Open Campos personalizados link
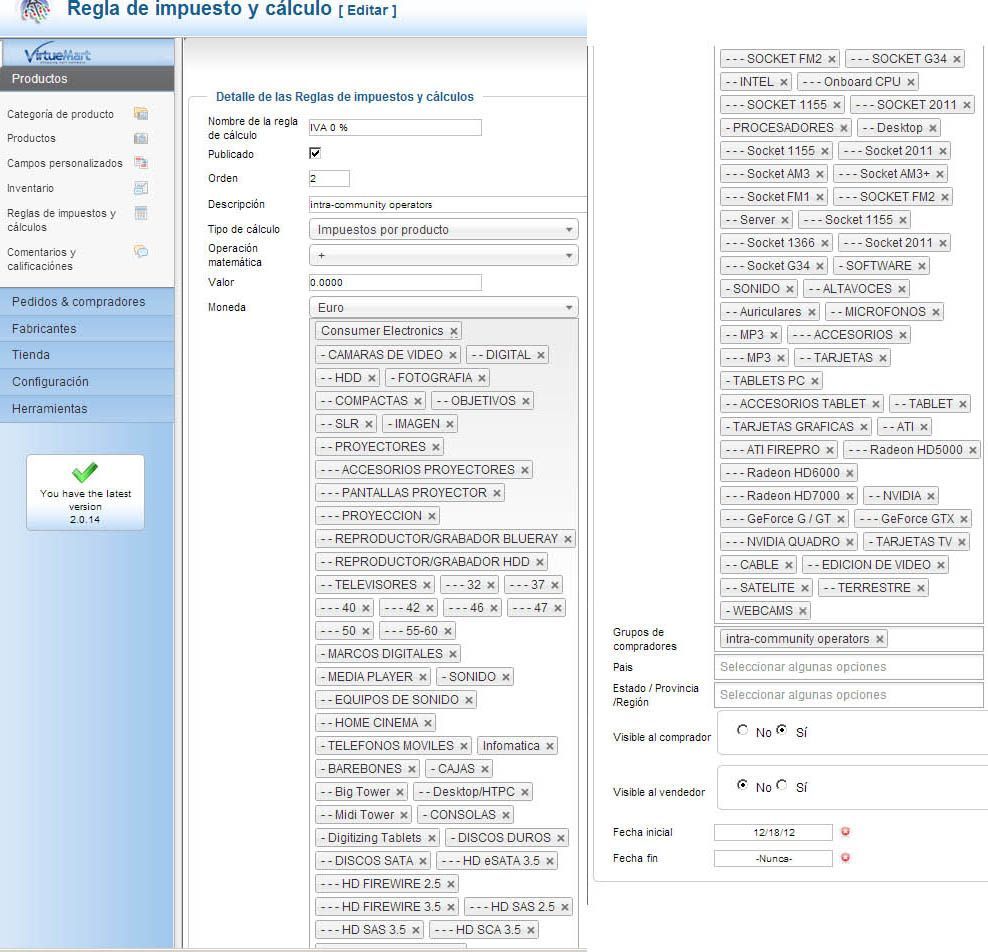Image resolution: width=988 pixels, height=952 pixels. point(65,163)
